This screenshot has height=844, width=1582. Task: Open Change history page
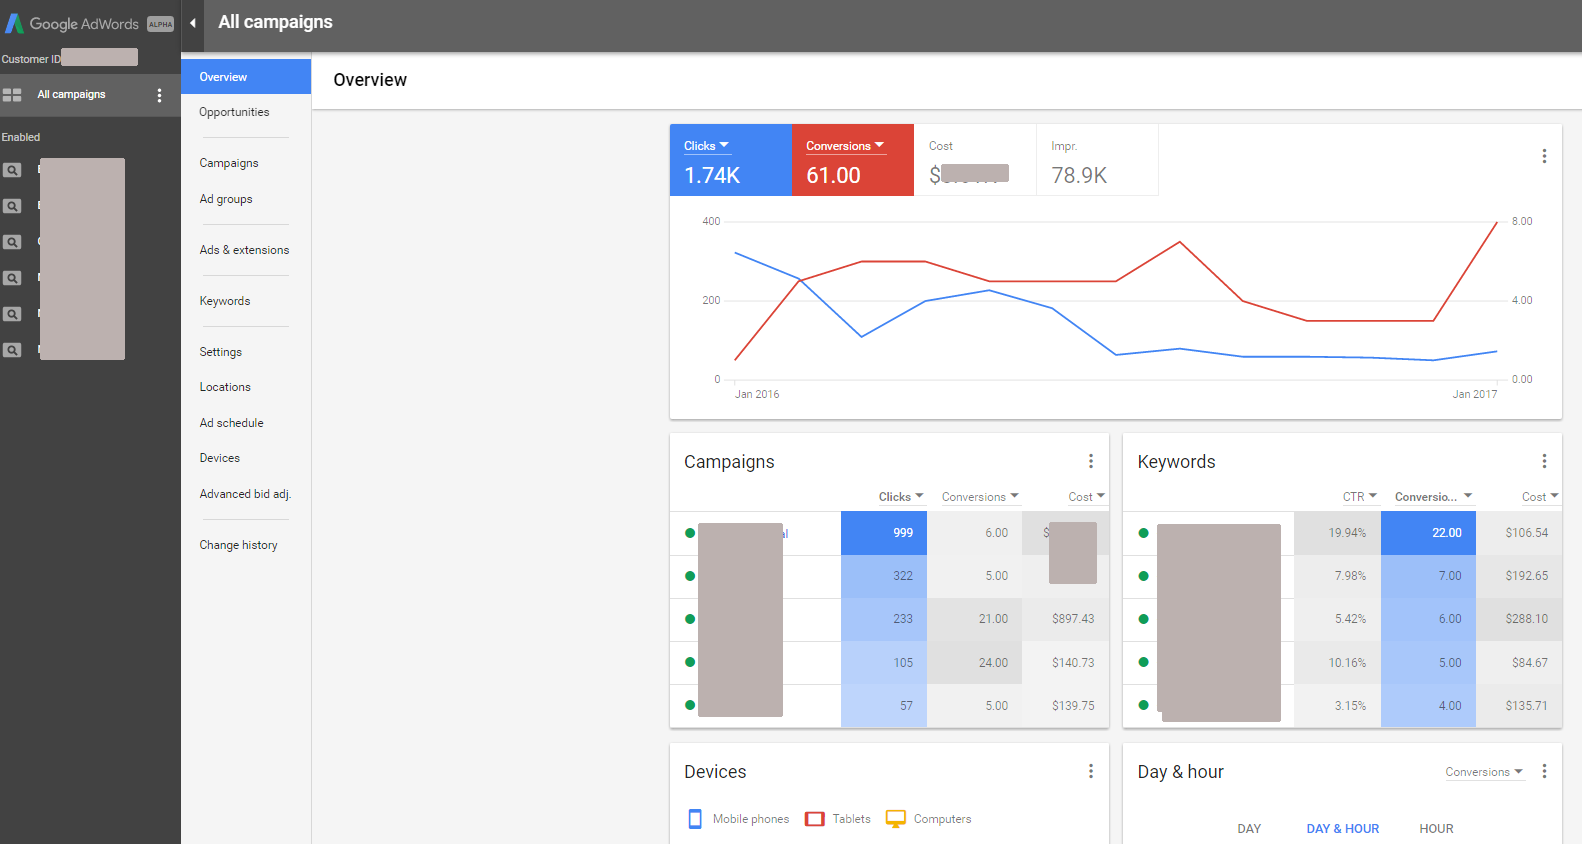coord(239,545)
